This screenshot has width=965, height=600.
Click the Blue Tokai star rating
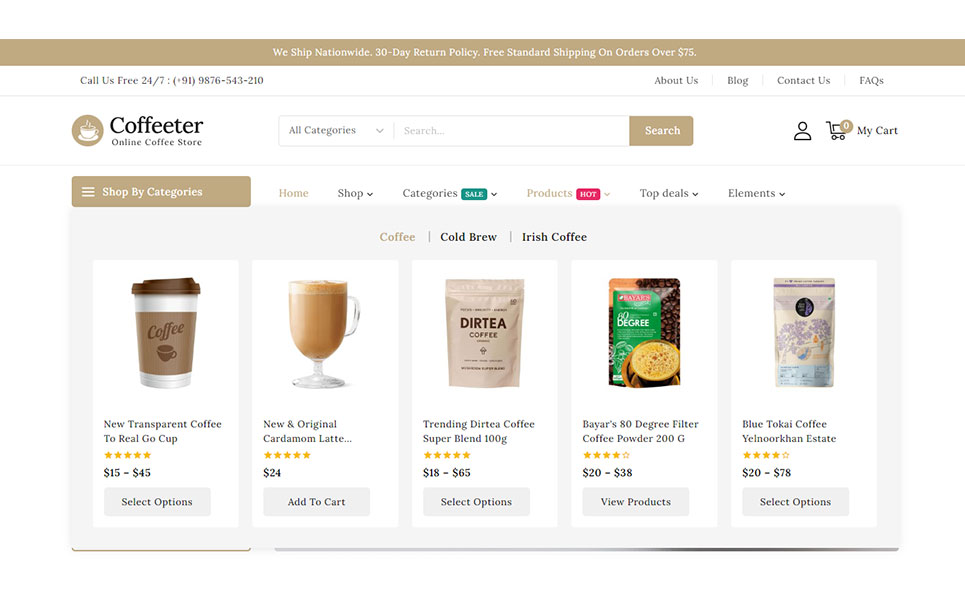pyautogui.click(x=766, y=455)
